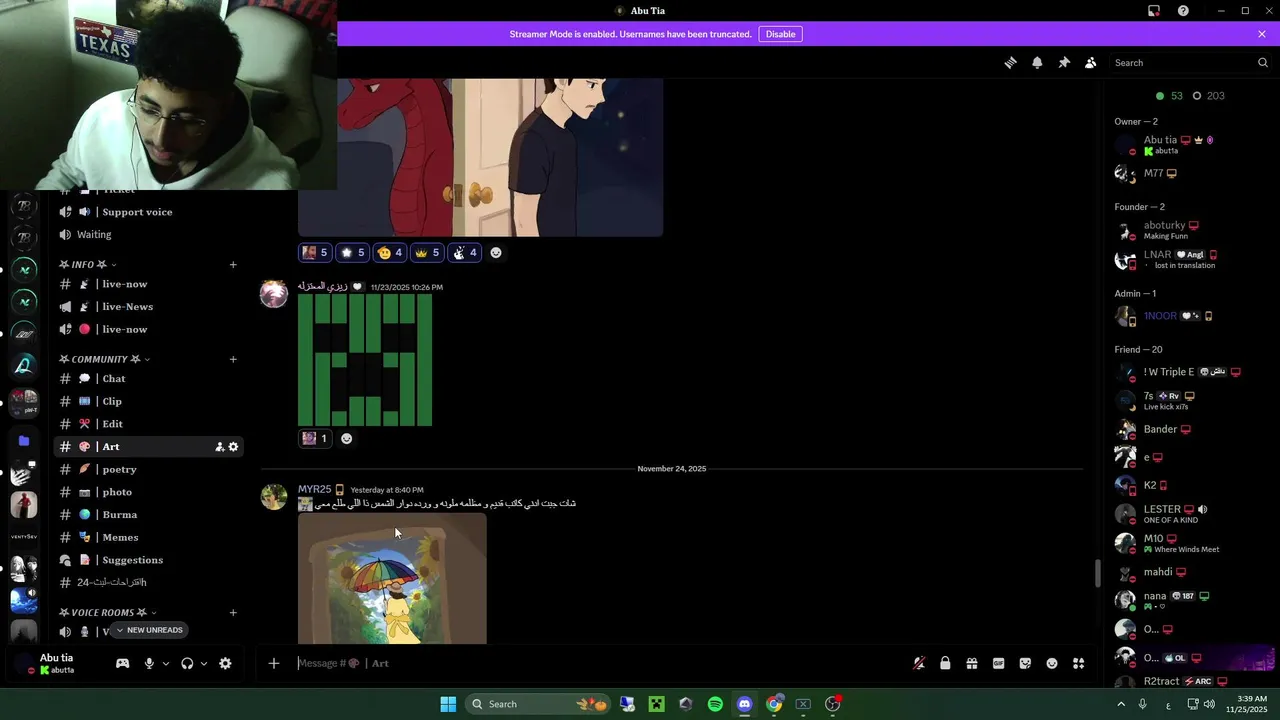The height and width of the screenshot is (720, 1280).
Task: Add a channel to VOICE ROOMS category
Action: (233, 612)
